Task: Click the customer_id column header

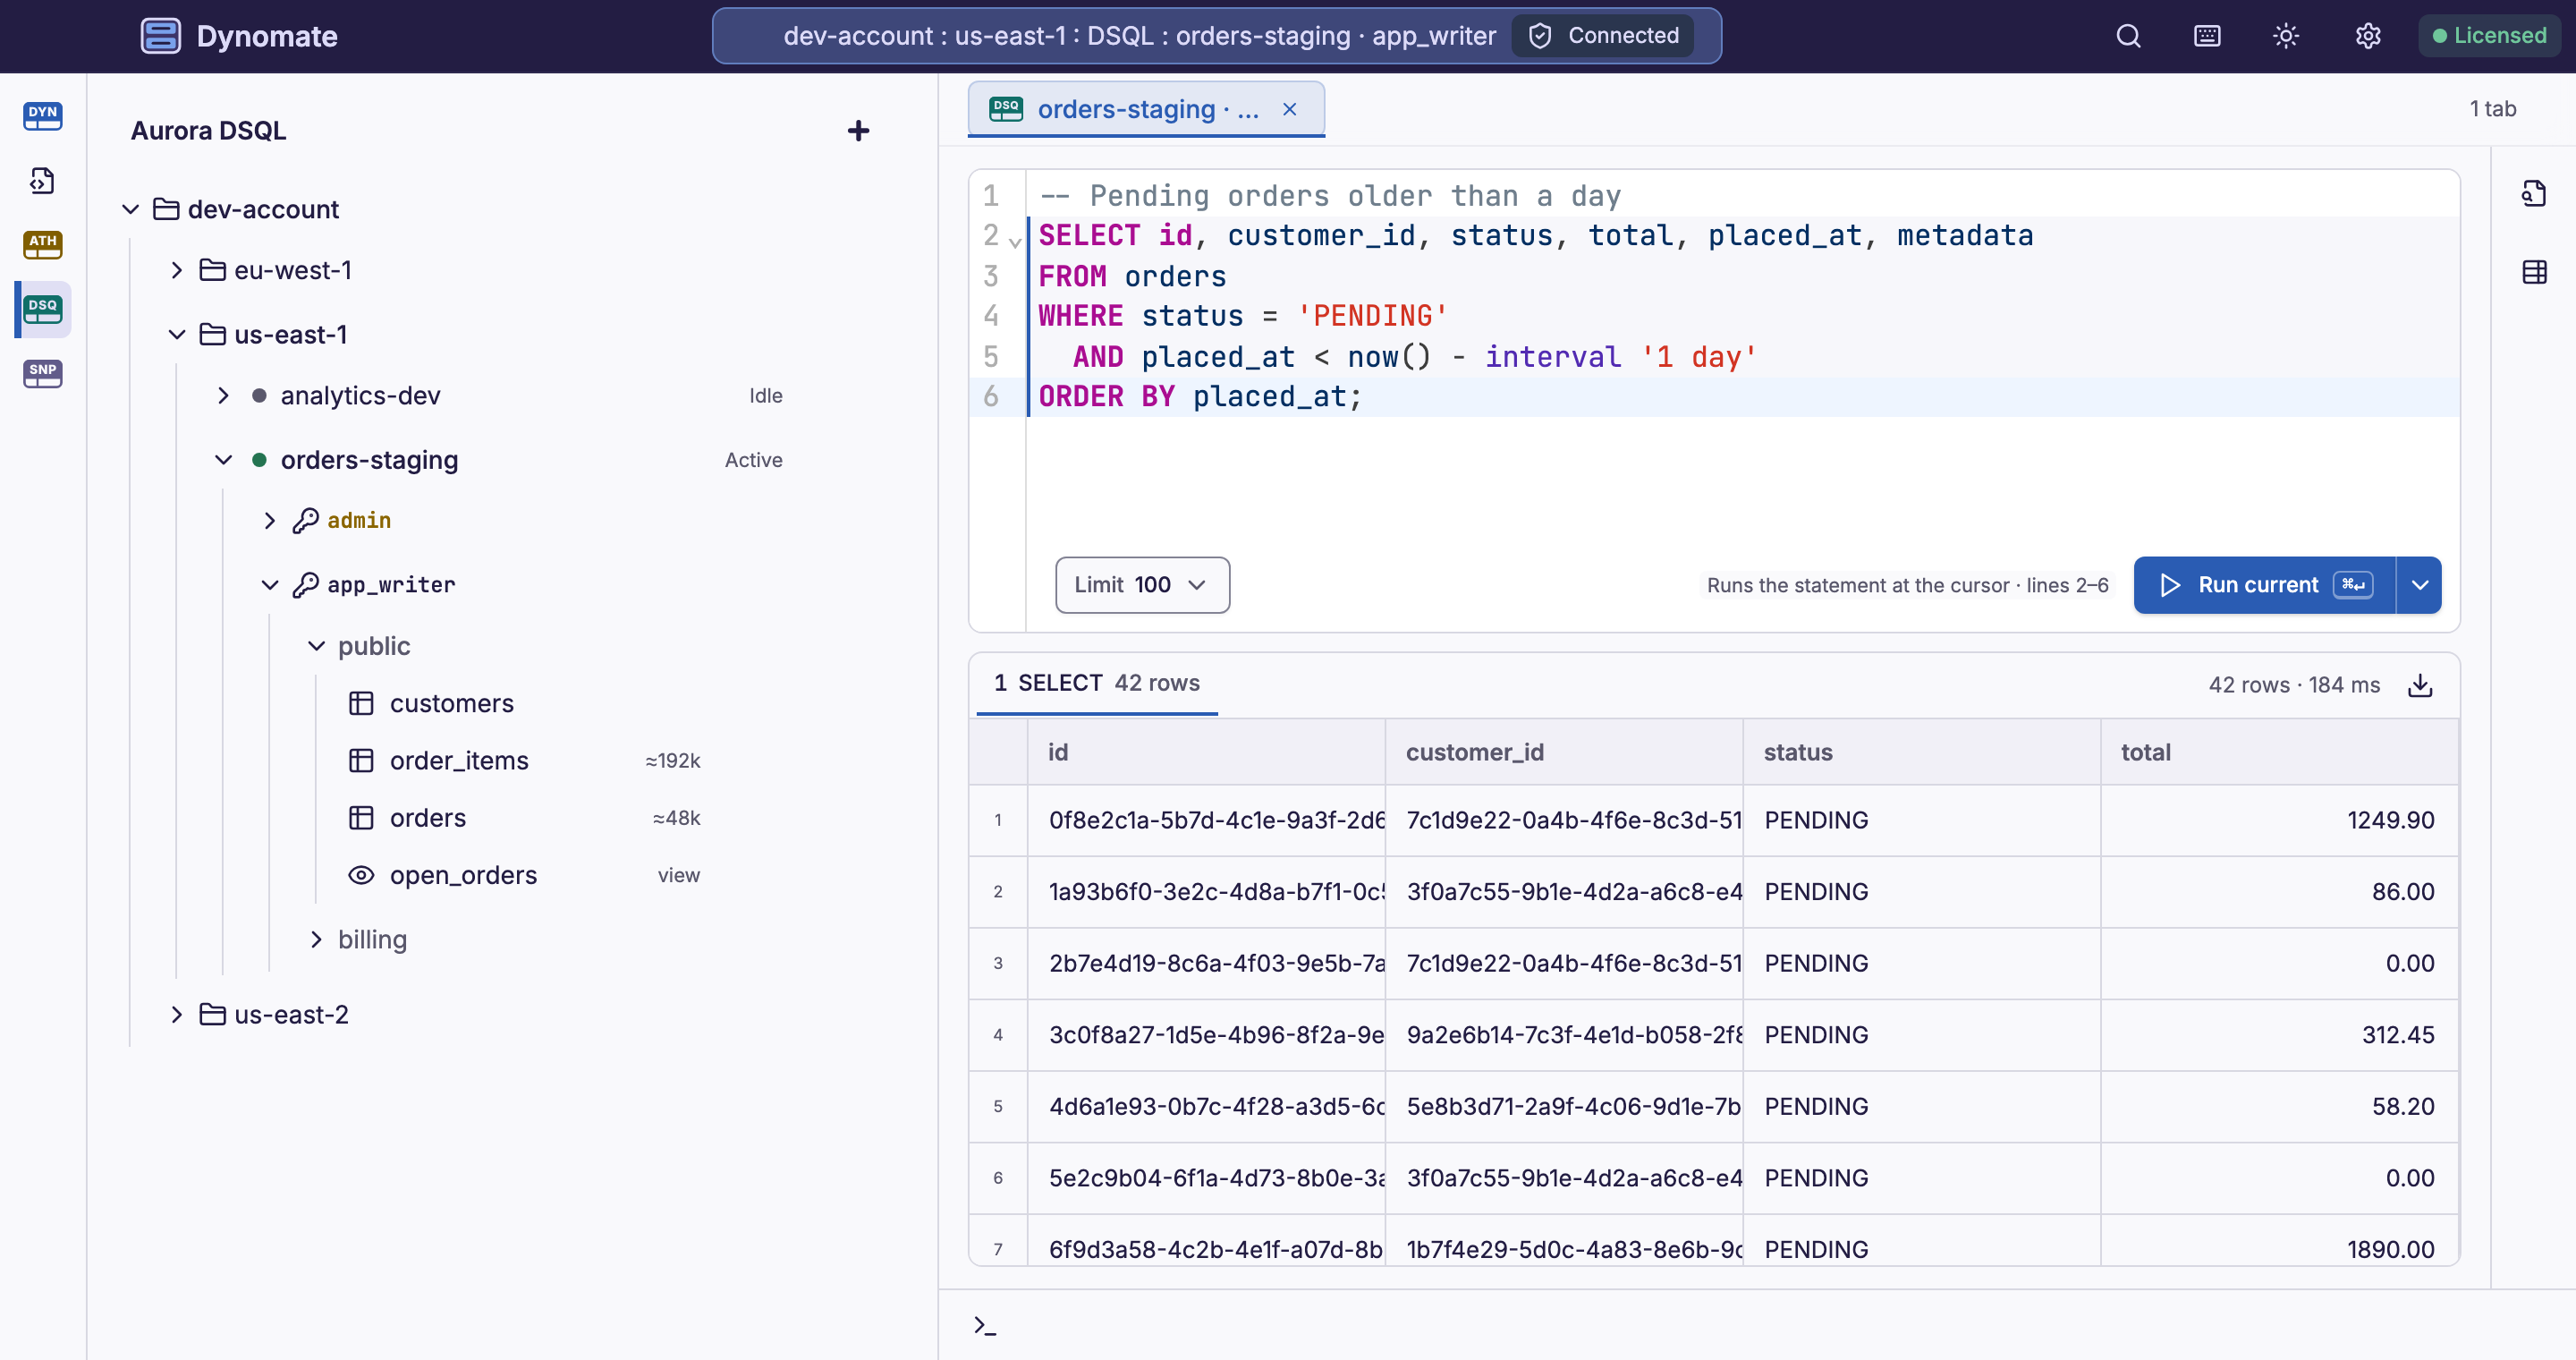Action: pyautogui.click(x=1564, y=752)
